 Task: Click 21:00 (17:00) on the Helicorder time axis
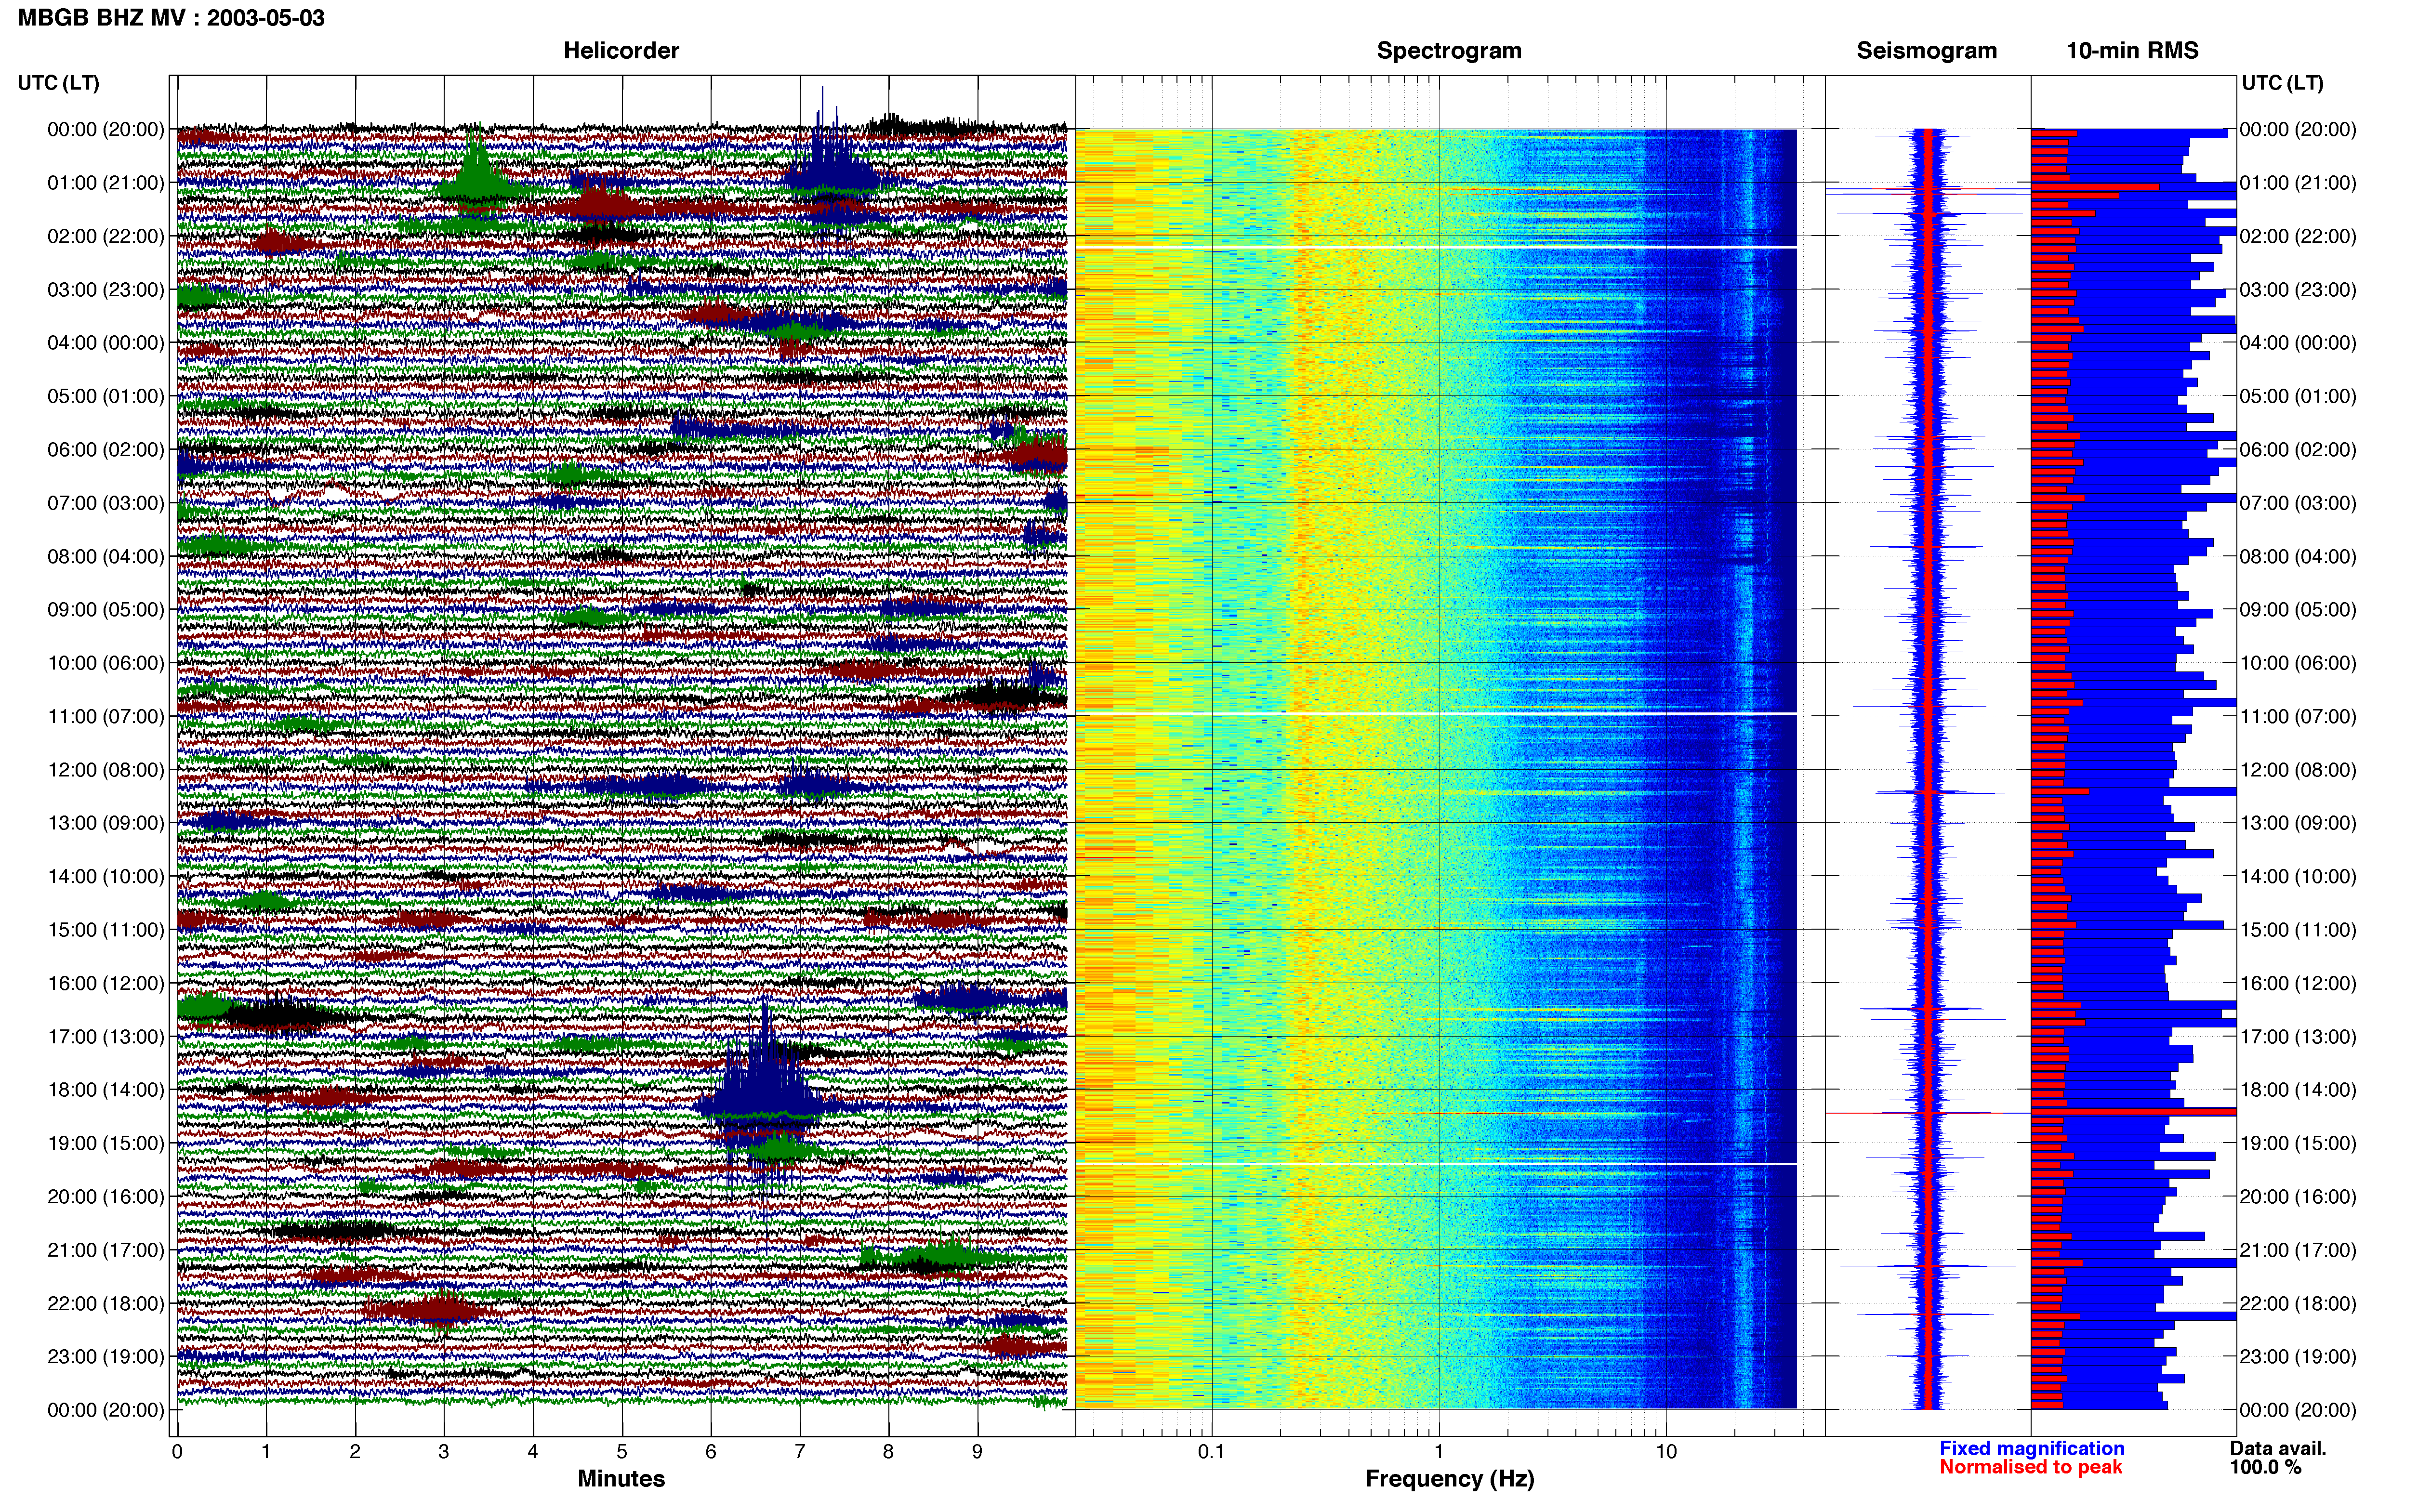coord(106,1250)
